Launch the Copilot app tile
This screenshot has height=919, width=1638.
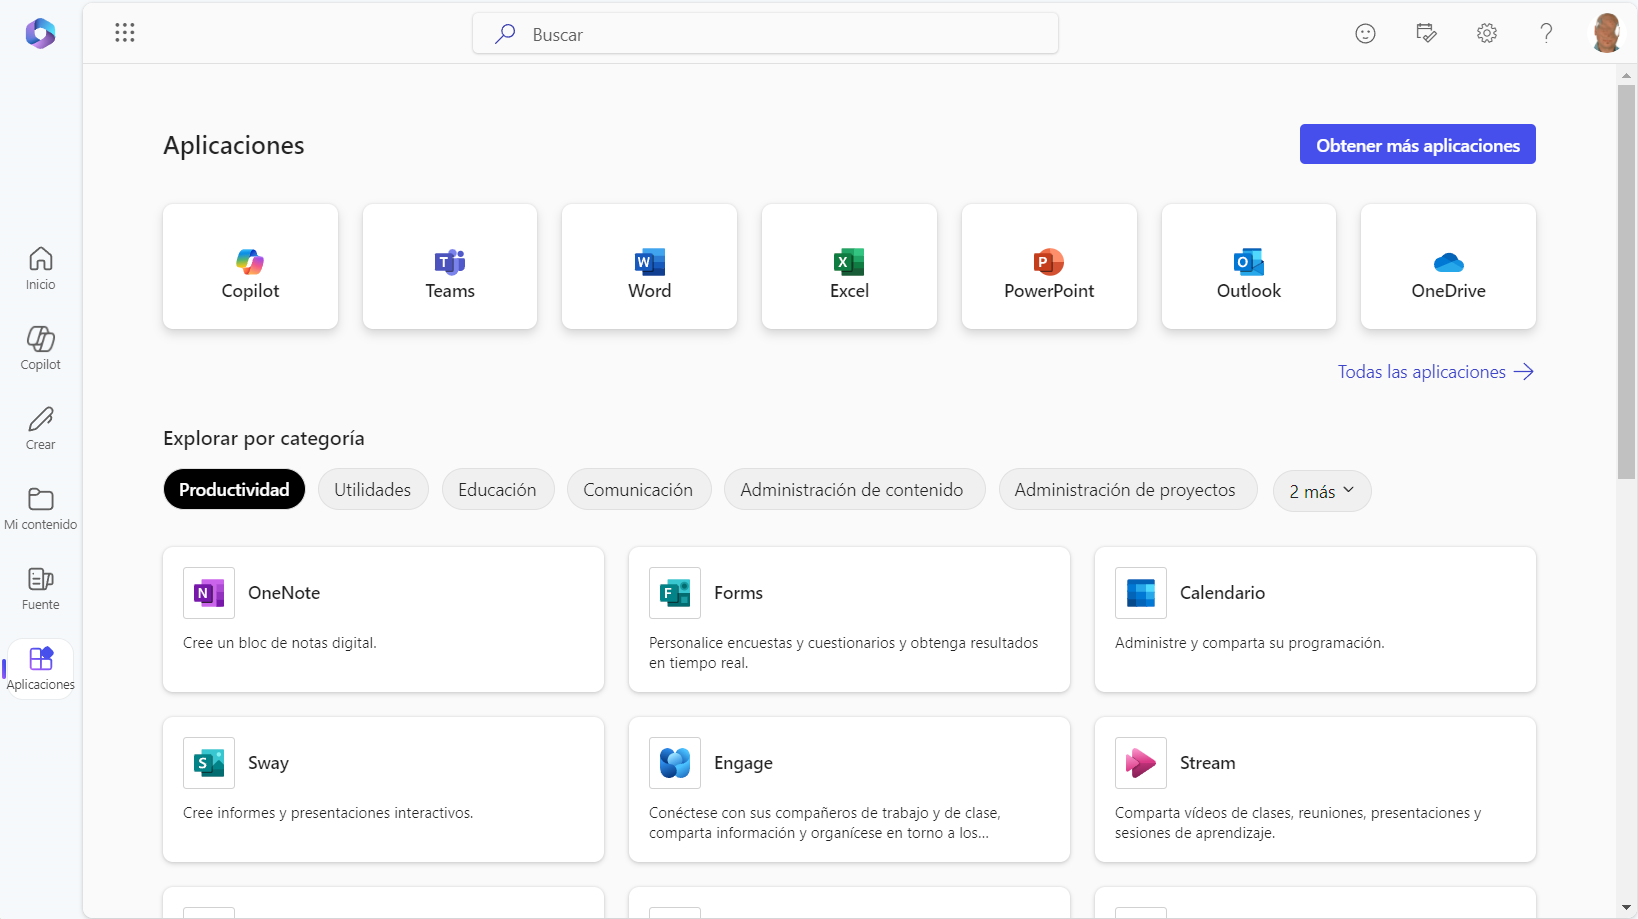(x=250, y=266)
